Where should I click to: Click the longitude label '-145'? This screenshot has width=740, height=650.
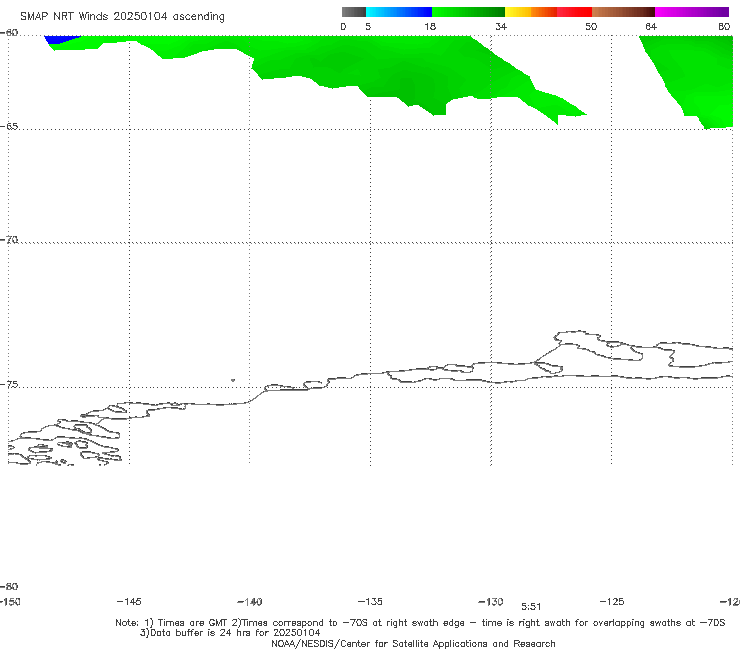tap(129, 601)
